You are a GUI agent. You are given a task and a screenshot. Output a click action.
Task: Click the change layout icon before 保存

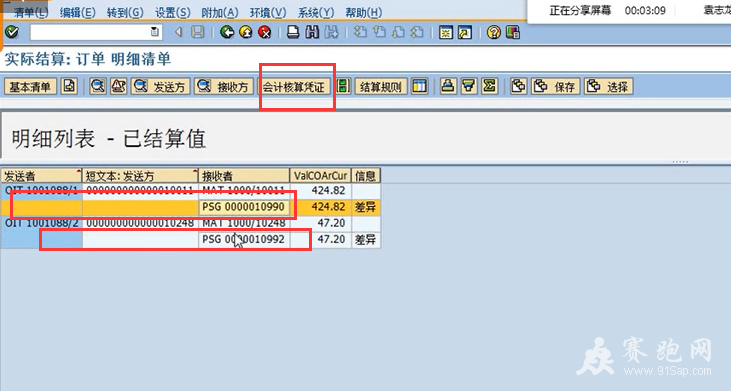(x=518, y=87)
